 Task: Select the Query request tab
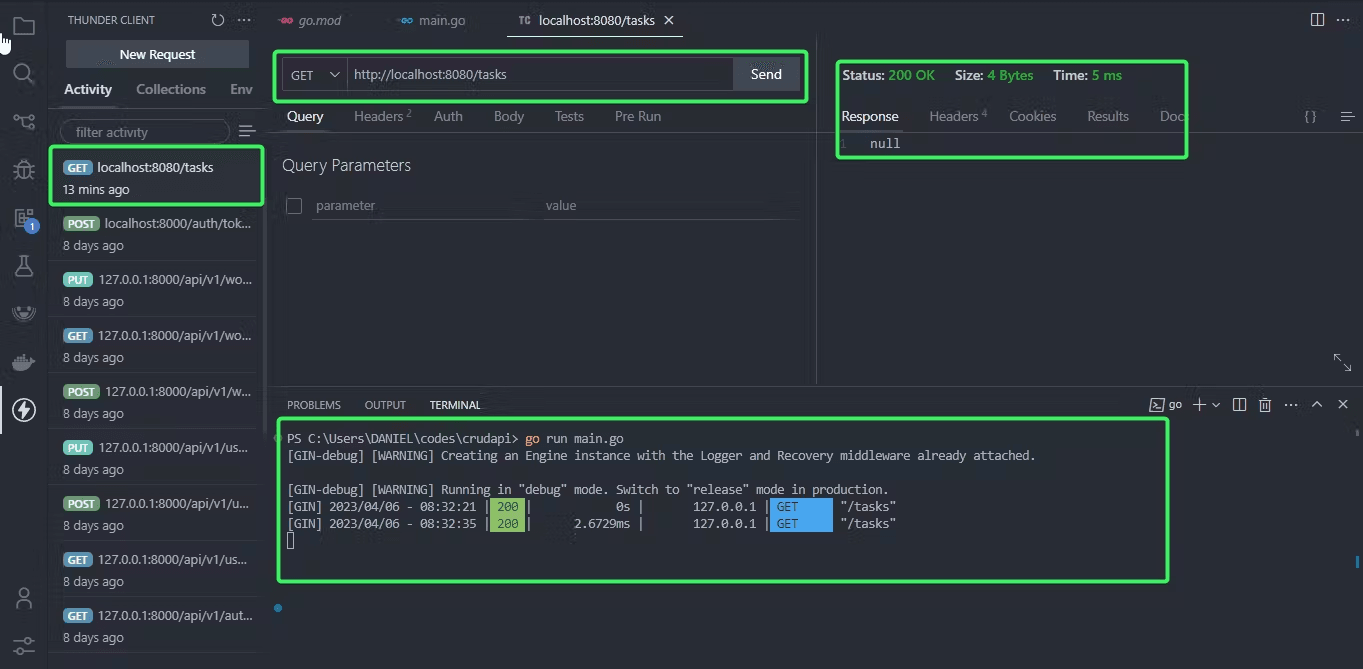(305, 116)
